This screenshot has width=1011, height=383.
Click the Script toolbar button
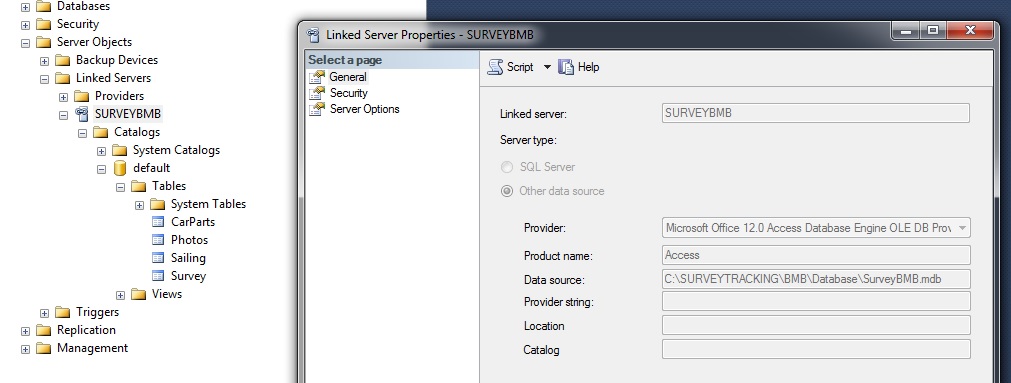coord(511,67)
